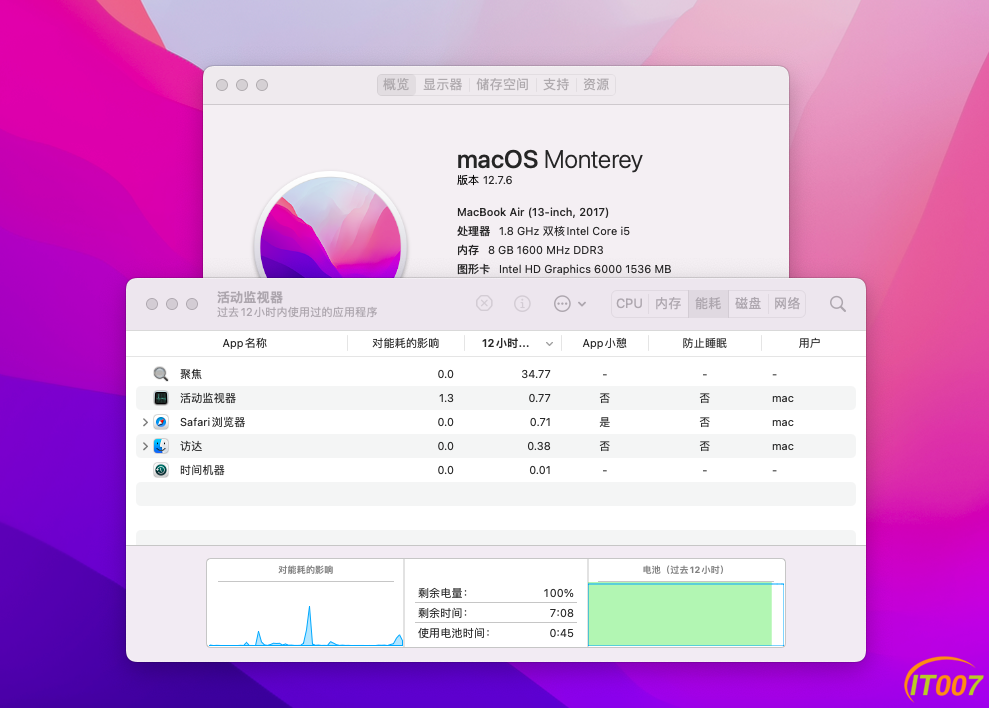
Task: Click the 防止睡眠 column header
Action: click(x=705, y=343)
